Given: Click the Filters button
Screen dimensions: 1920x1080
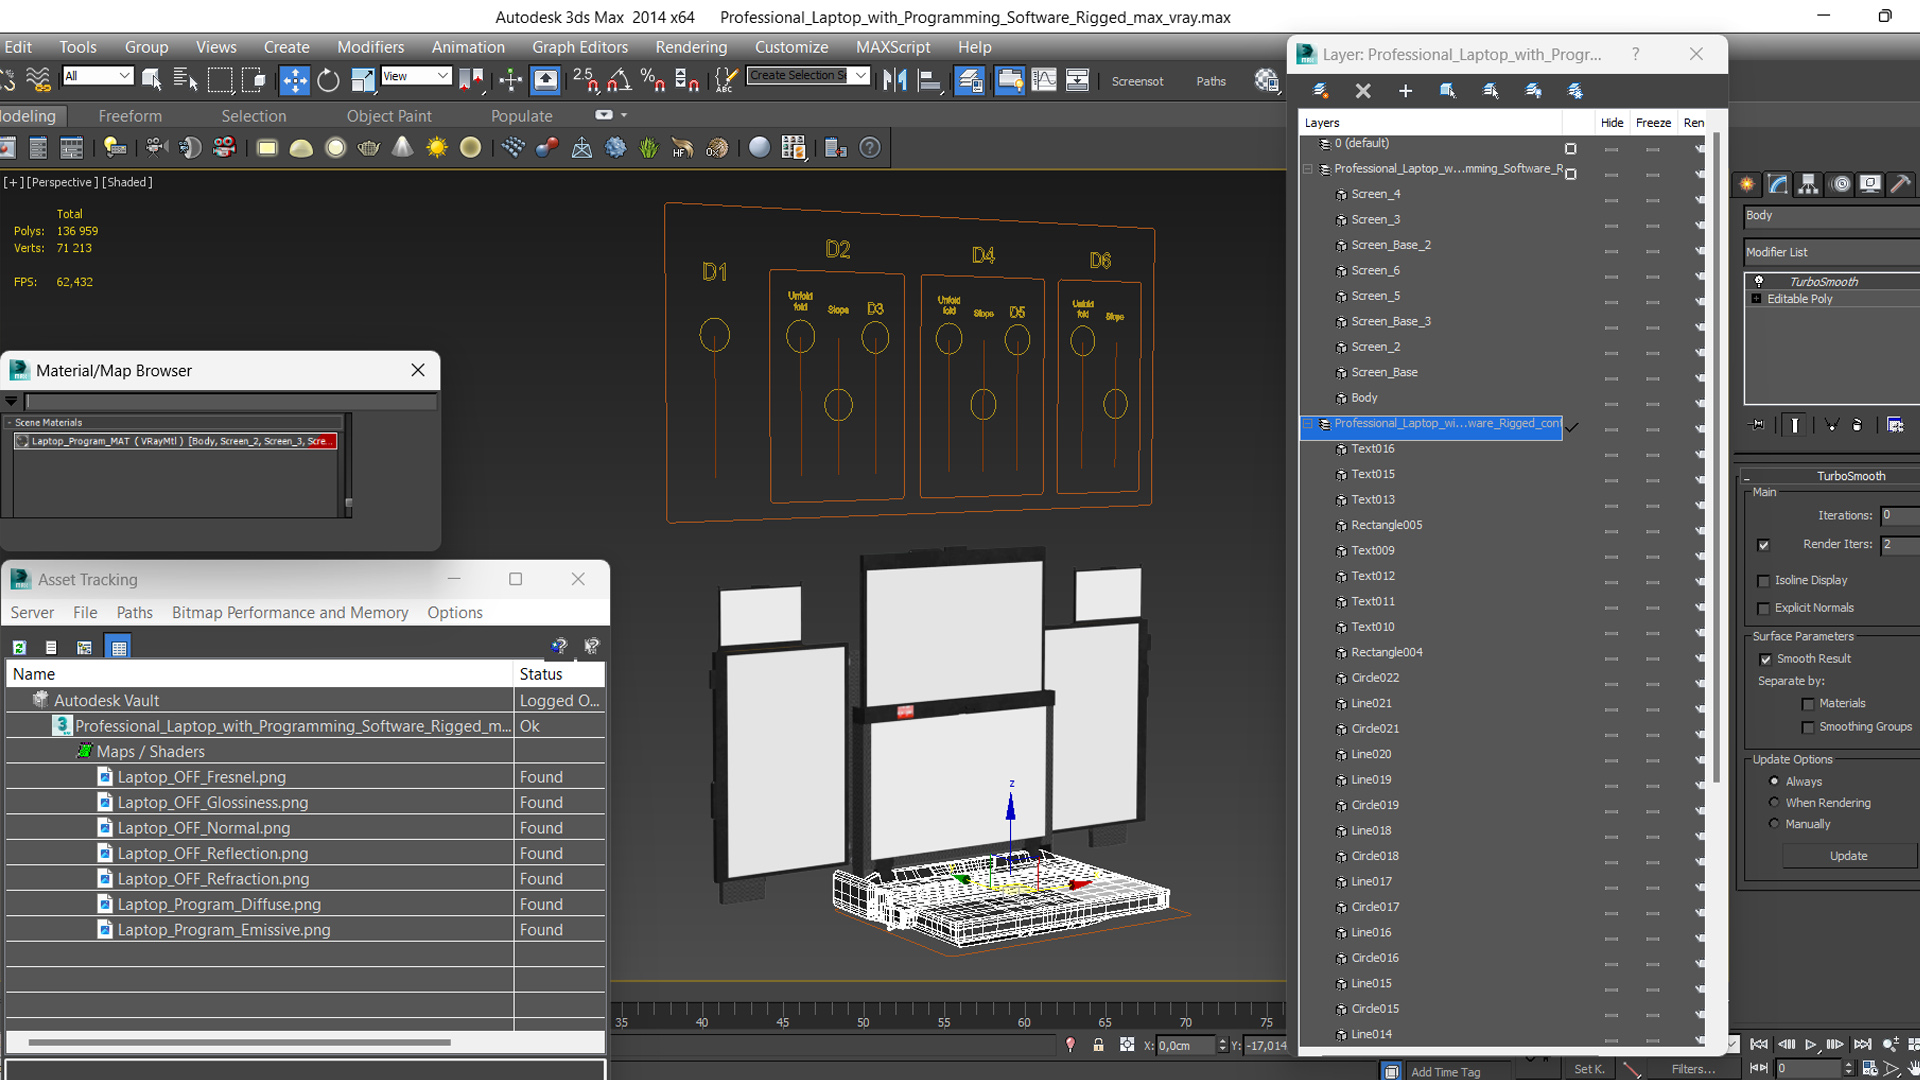Looking at the screenshot, I should [1693, 1069].
